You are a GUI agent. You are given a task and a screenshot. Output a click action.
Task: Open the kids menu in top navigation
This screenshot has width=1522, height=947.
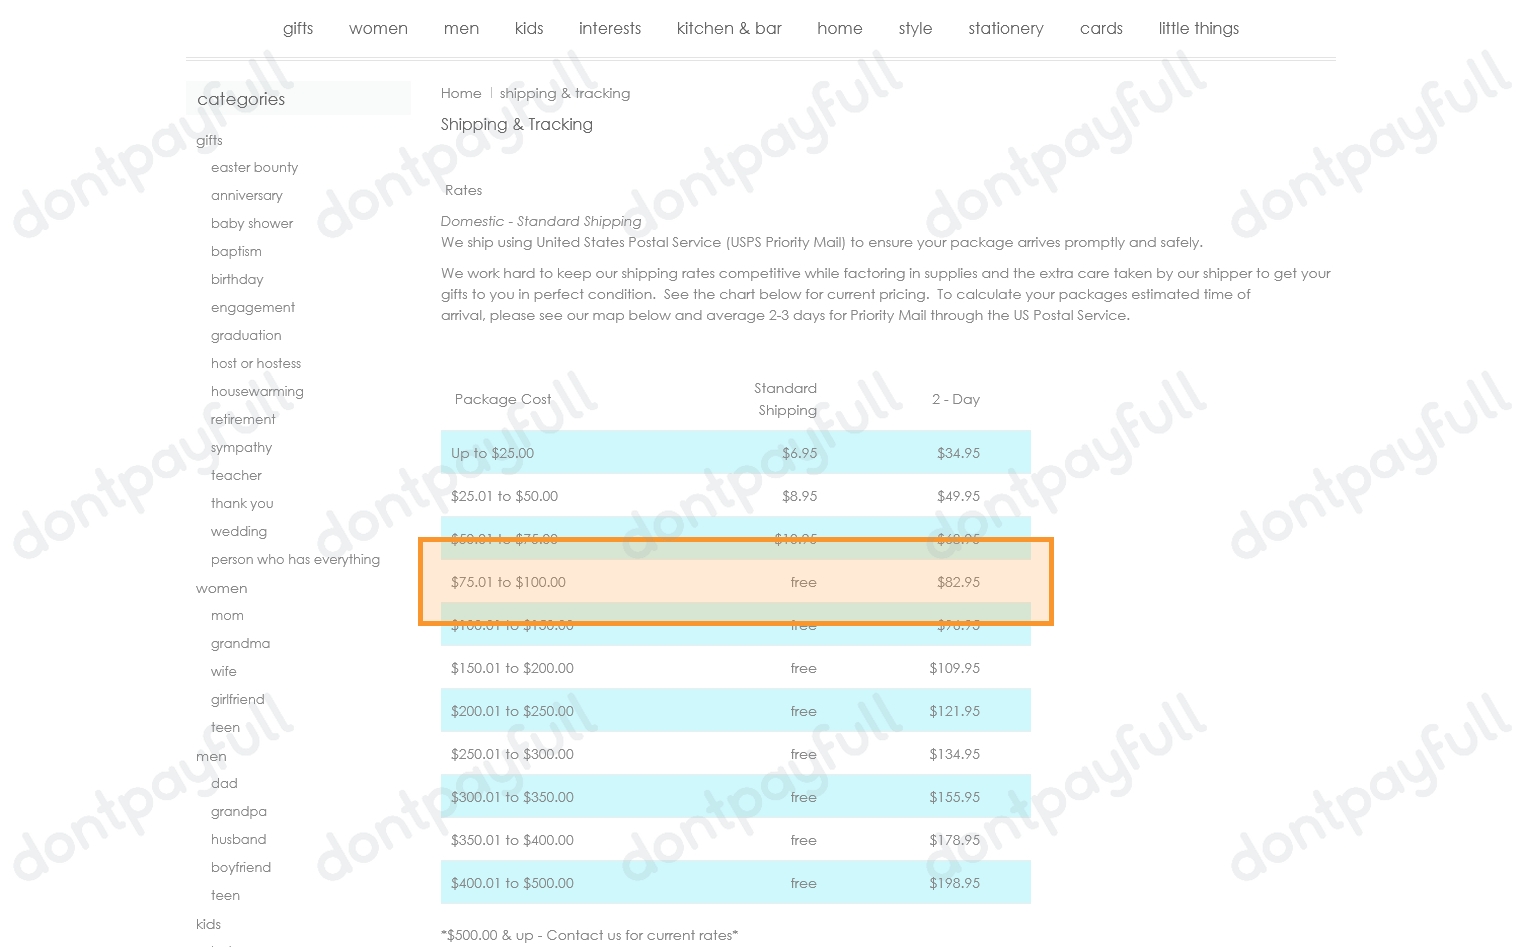click(x=529, y=29)
